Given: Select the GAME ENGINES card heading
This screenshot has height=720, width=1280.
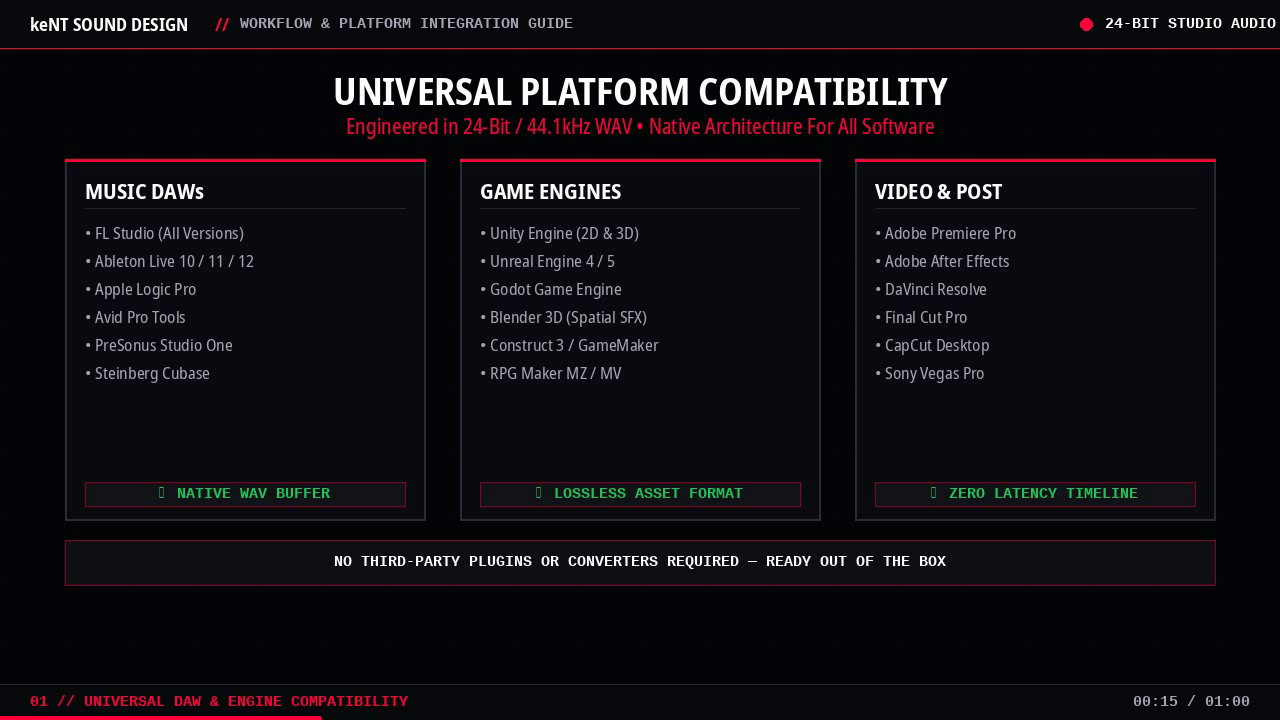Looking at the screenshot, I should coord(550,192).
